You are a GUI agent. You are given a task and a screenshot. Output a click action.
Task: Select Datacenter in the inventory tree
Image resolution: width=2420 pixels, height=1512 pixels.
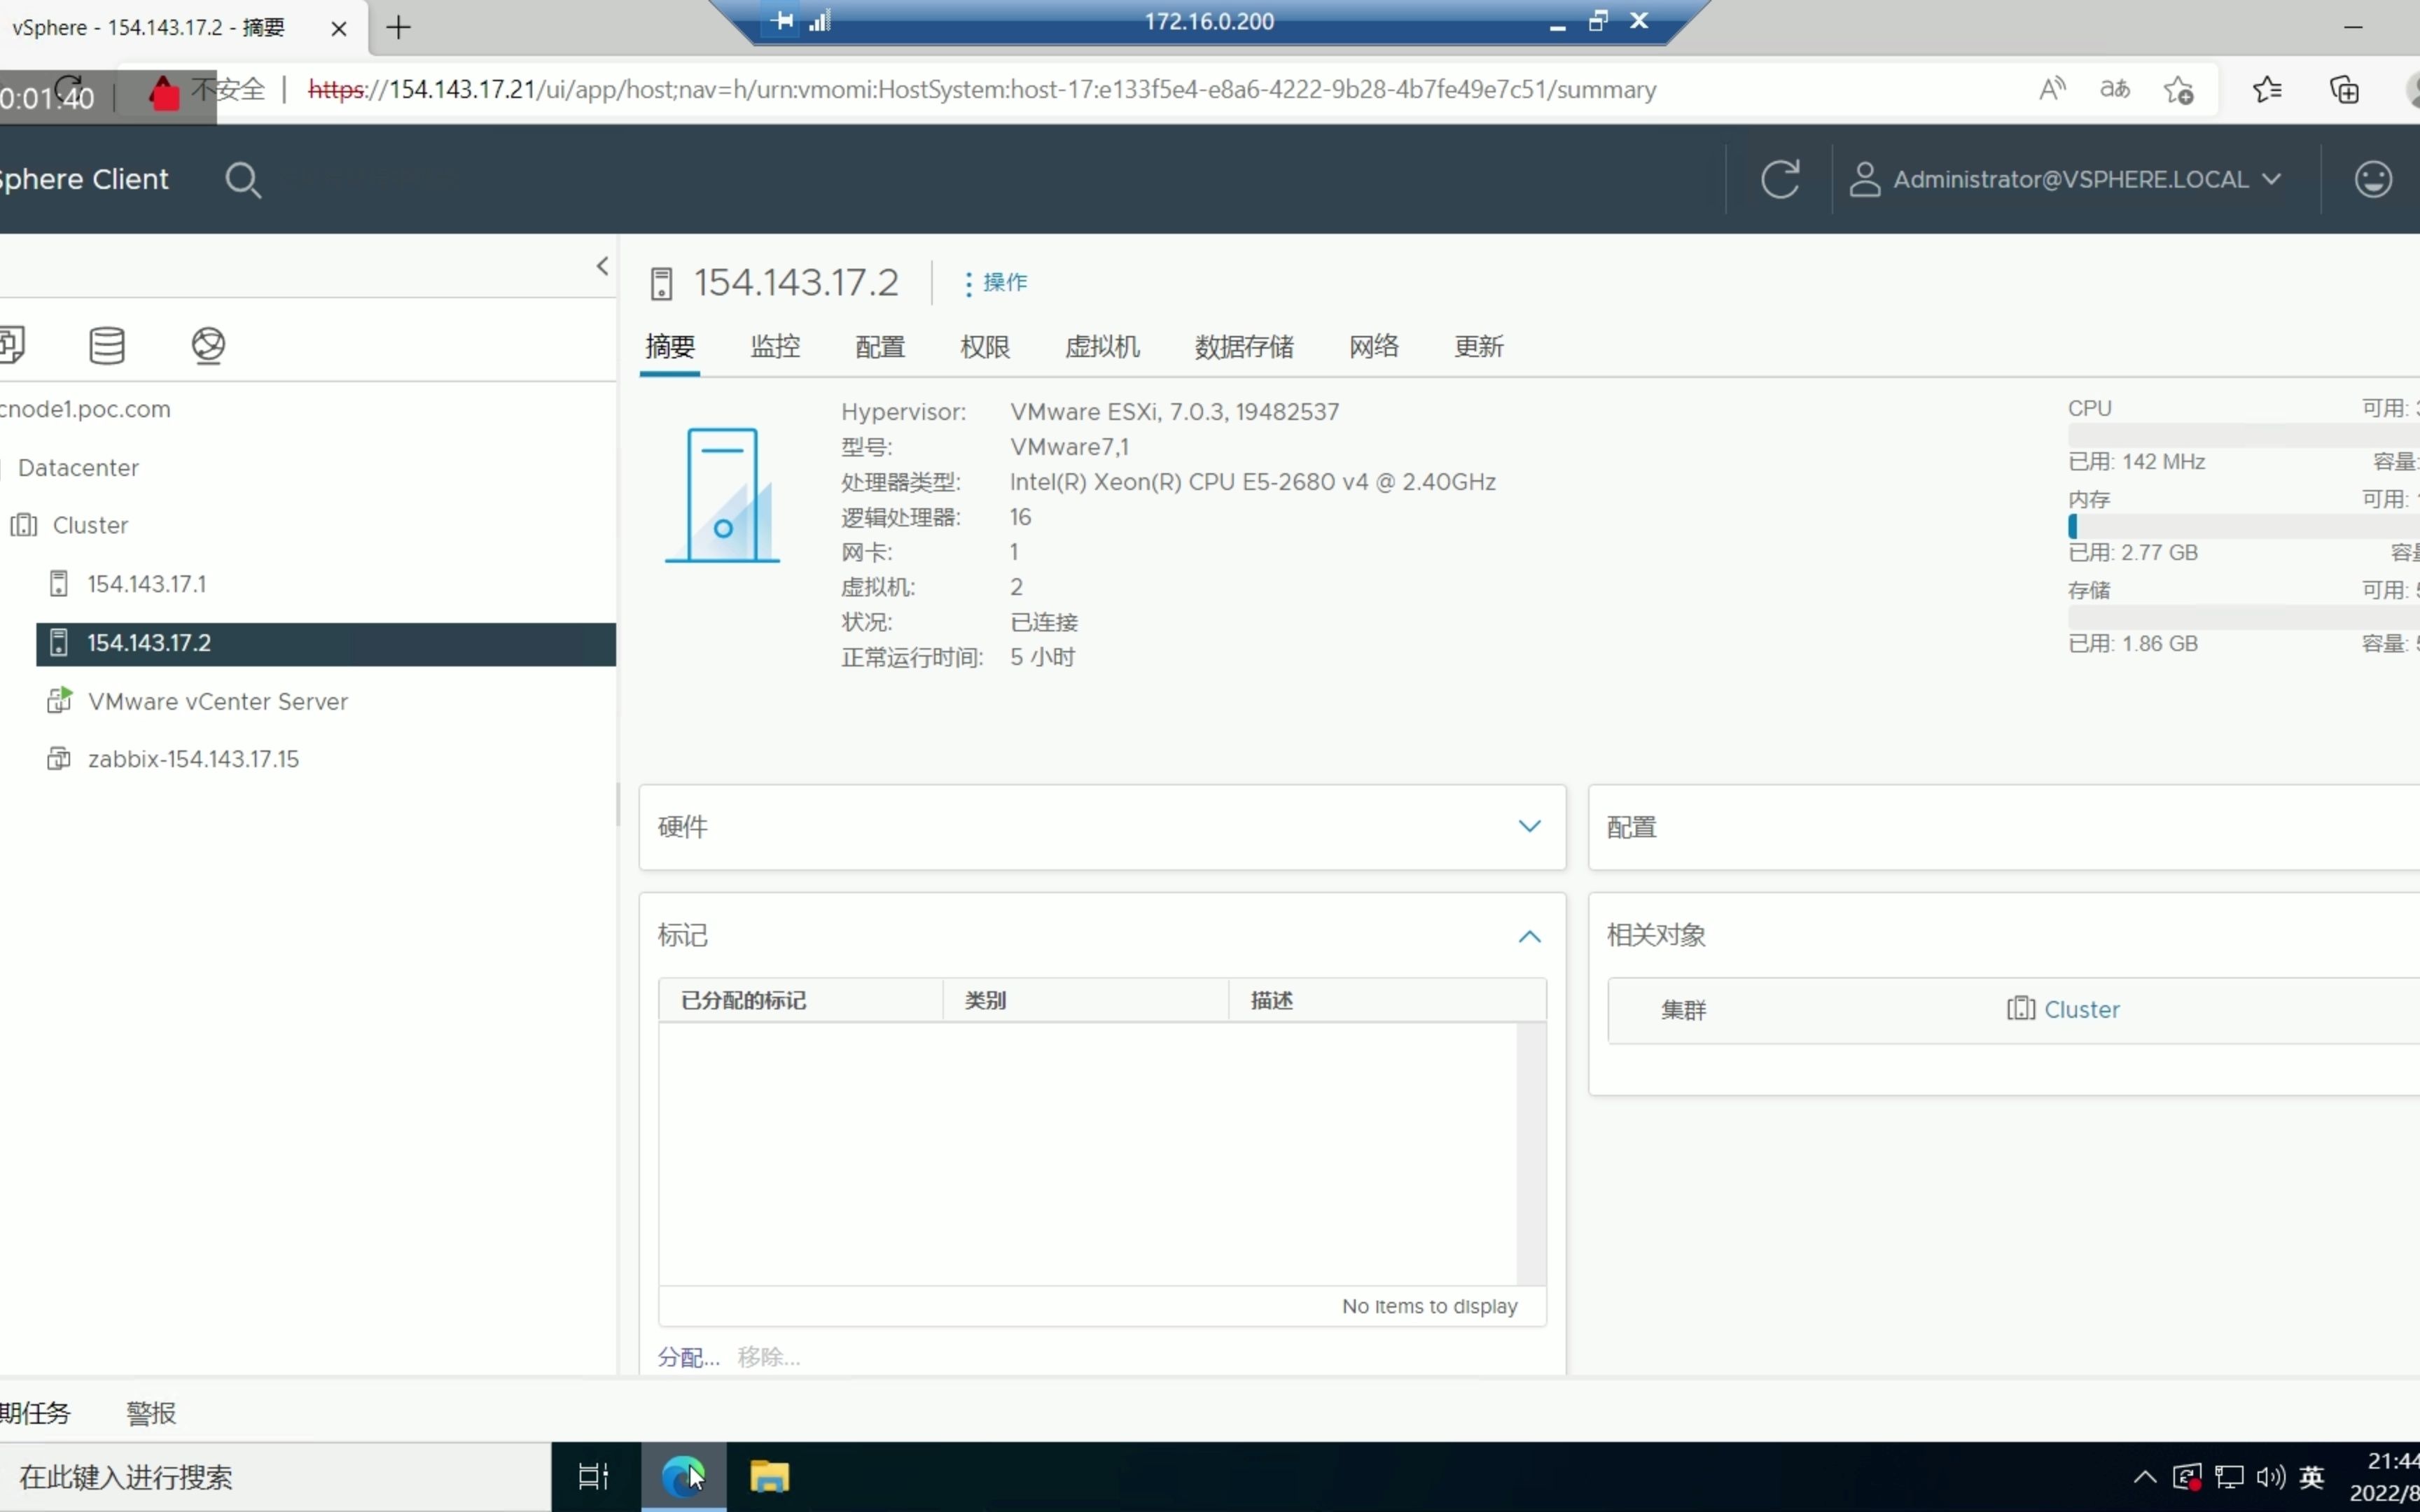78,467
